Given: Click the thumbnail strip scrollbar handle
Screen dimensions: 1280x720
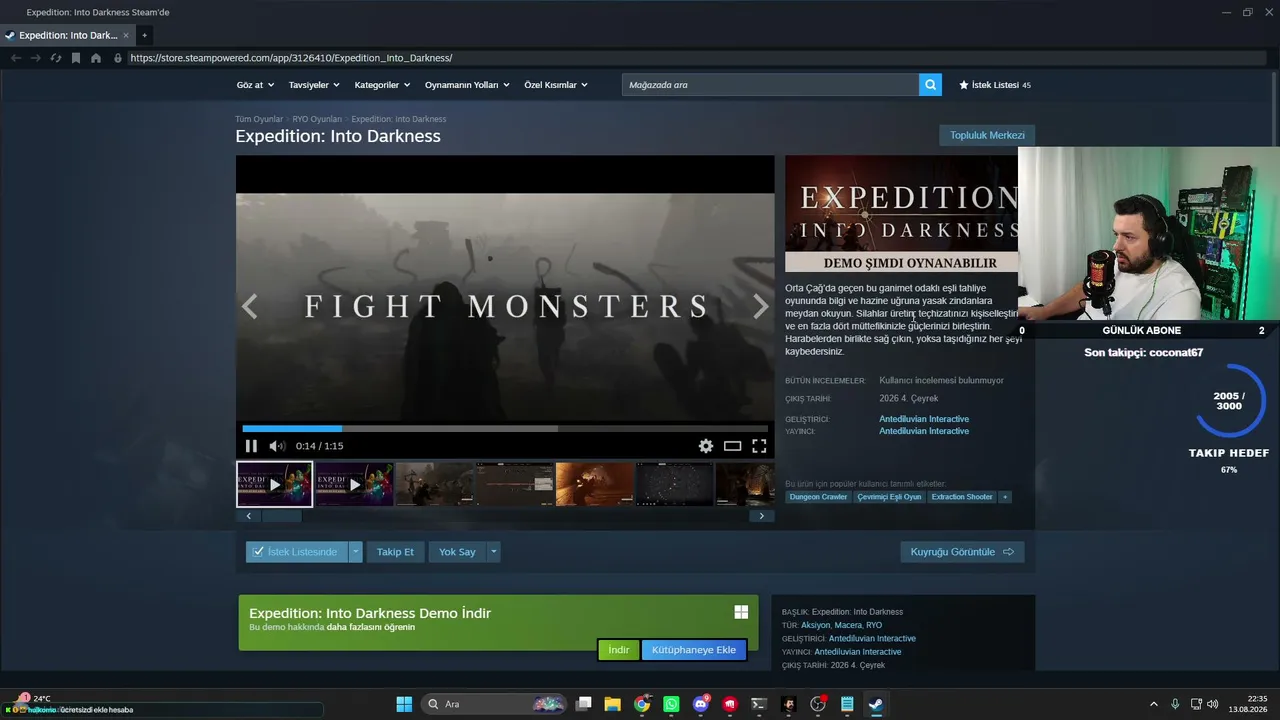Looking at the screenshot, I should (282, 516).
